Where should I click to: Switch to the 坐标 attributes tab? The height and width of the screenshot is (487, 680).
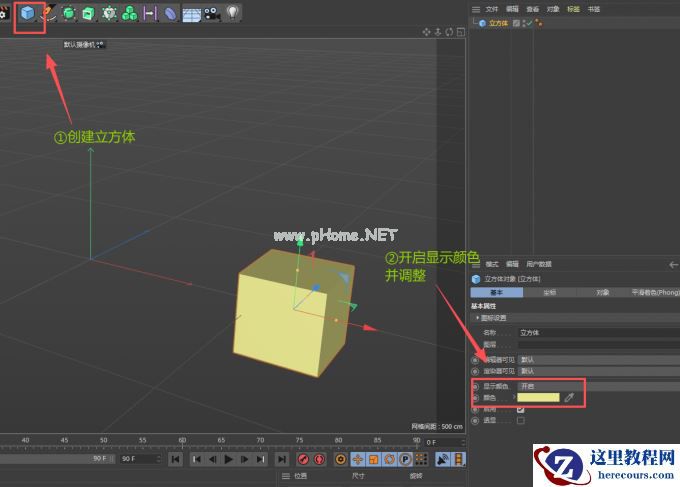pyautogui.click(x=549, y=293)
